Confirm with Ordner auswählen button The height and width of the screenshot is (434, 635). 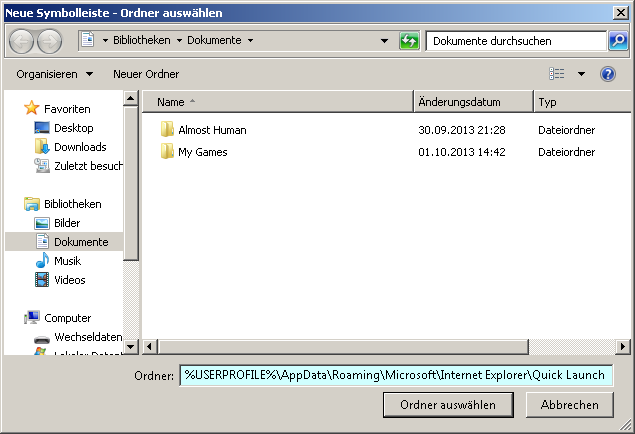(448, 404)
